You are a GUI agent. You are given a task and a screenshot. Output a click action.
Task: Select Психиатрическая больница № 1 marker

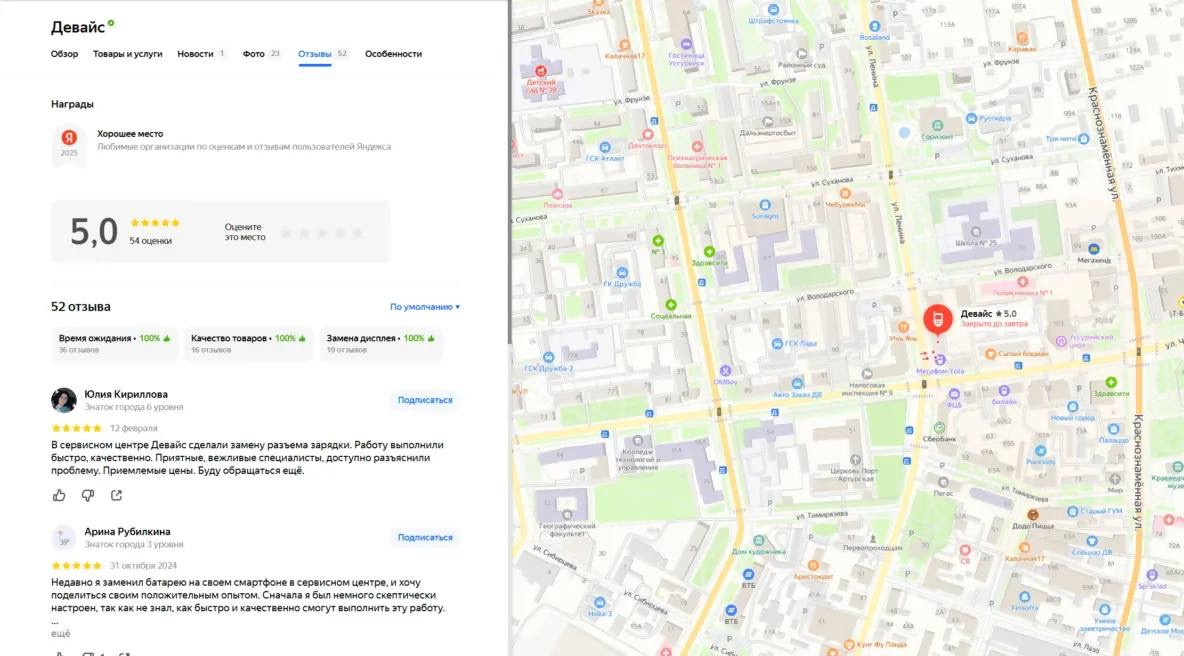pos(697,146)
